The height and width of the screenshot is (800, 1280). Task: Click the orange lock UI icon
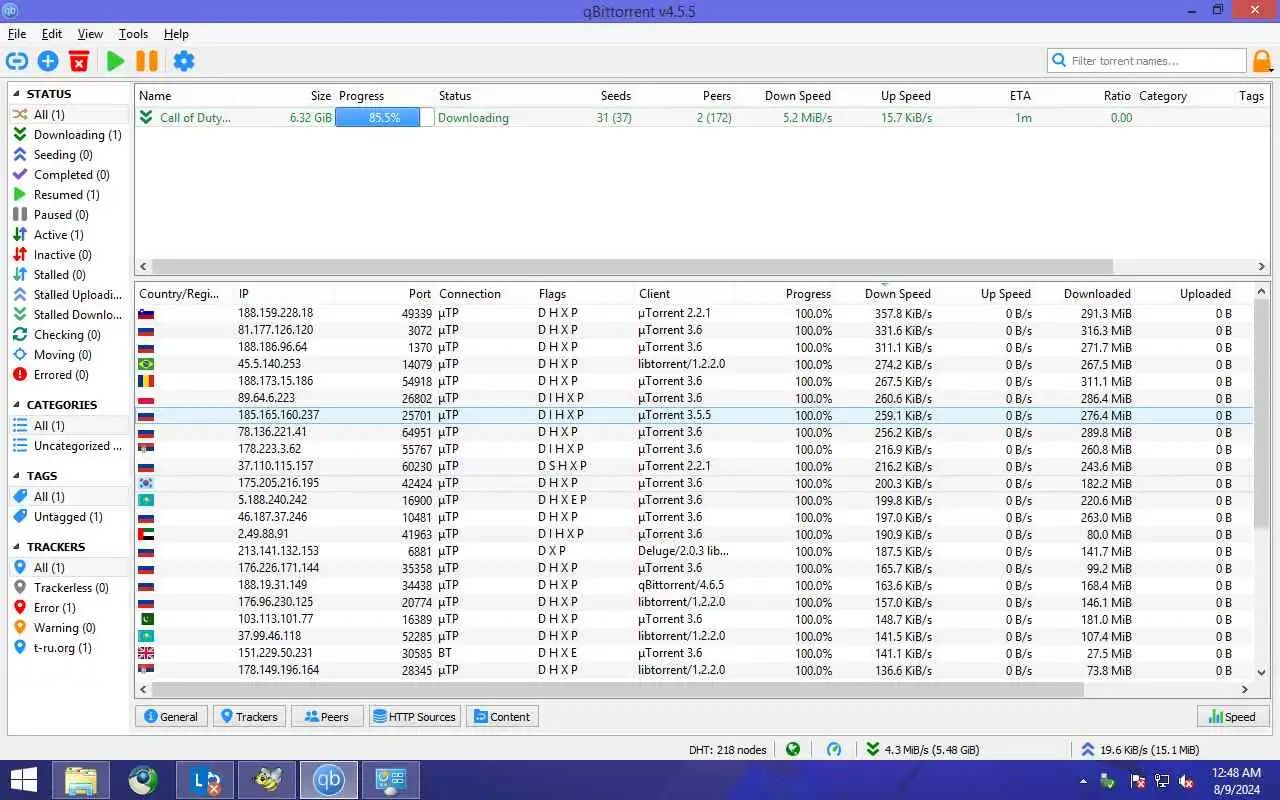pos(1263,61)
